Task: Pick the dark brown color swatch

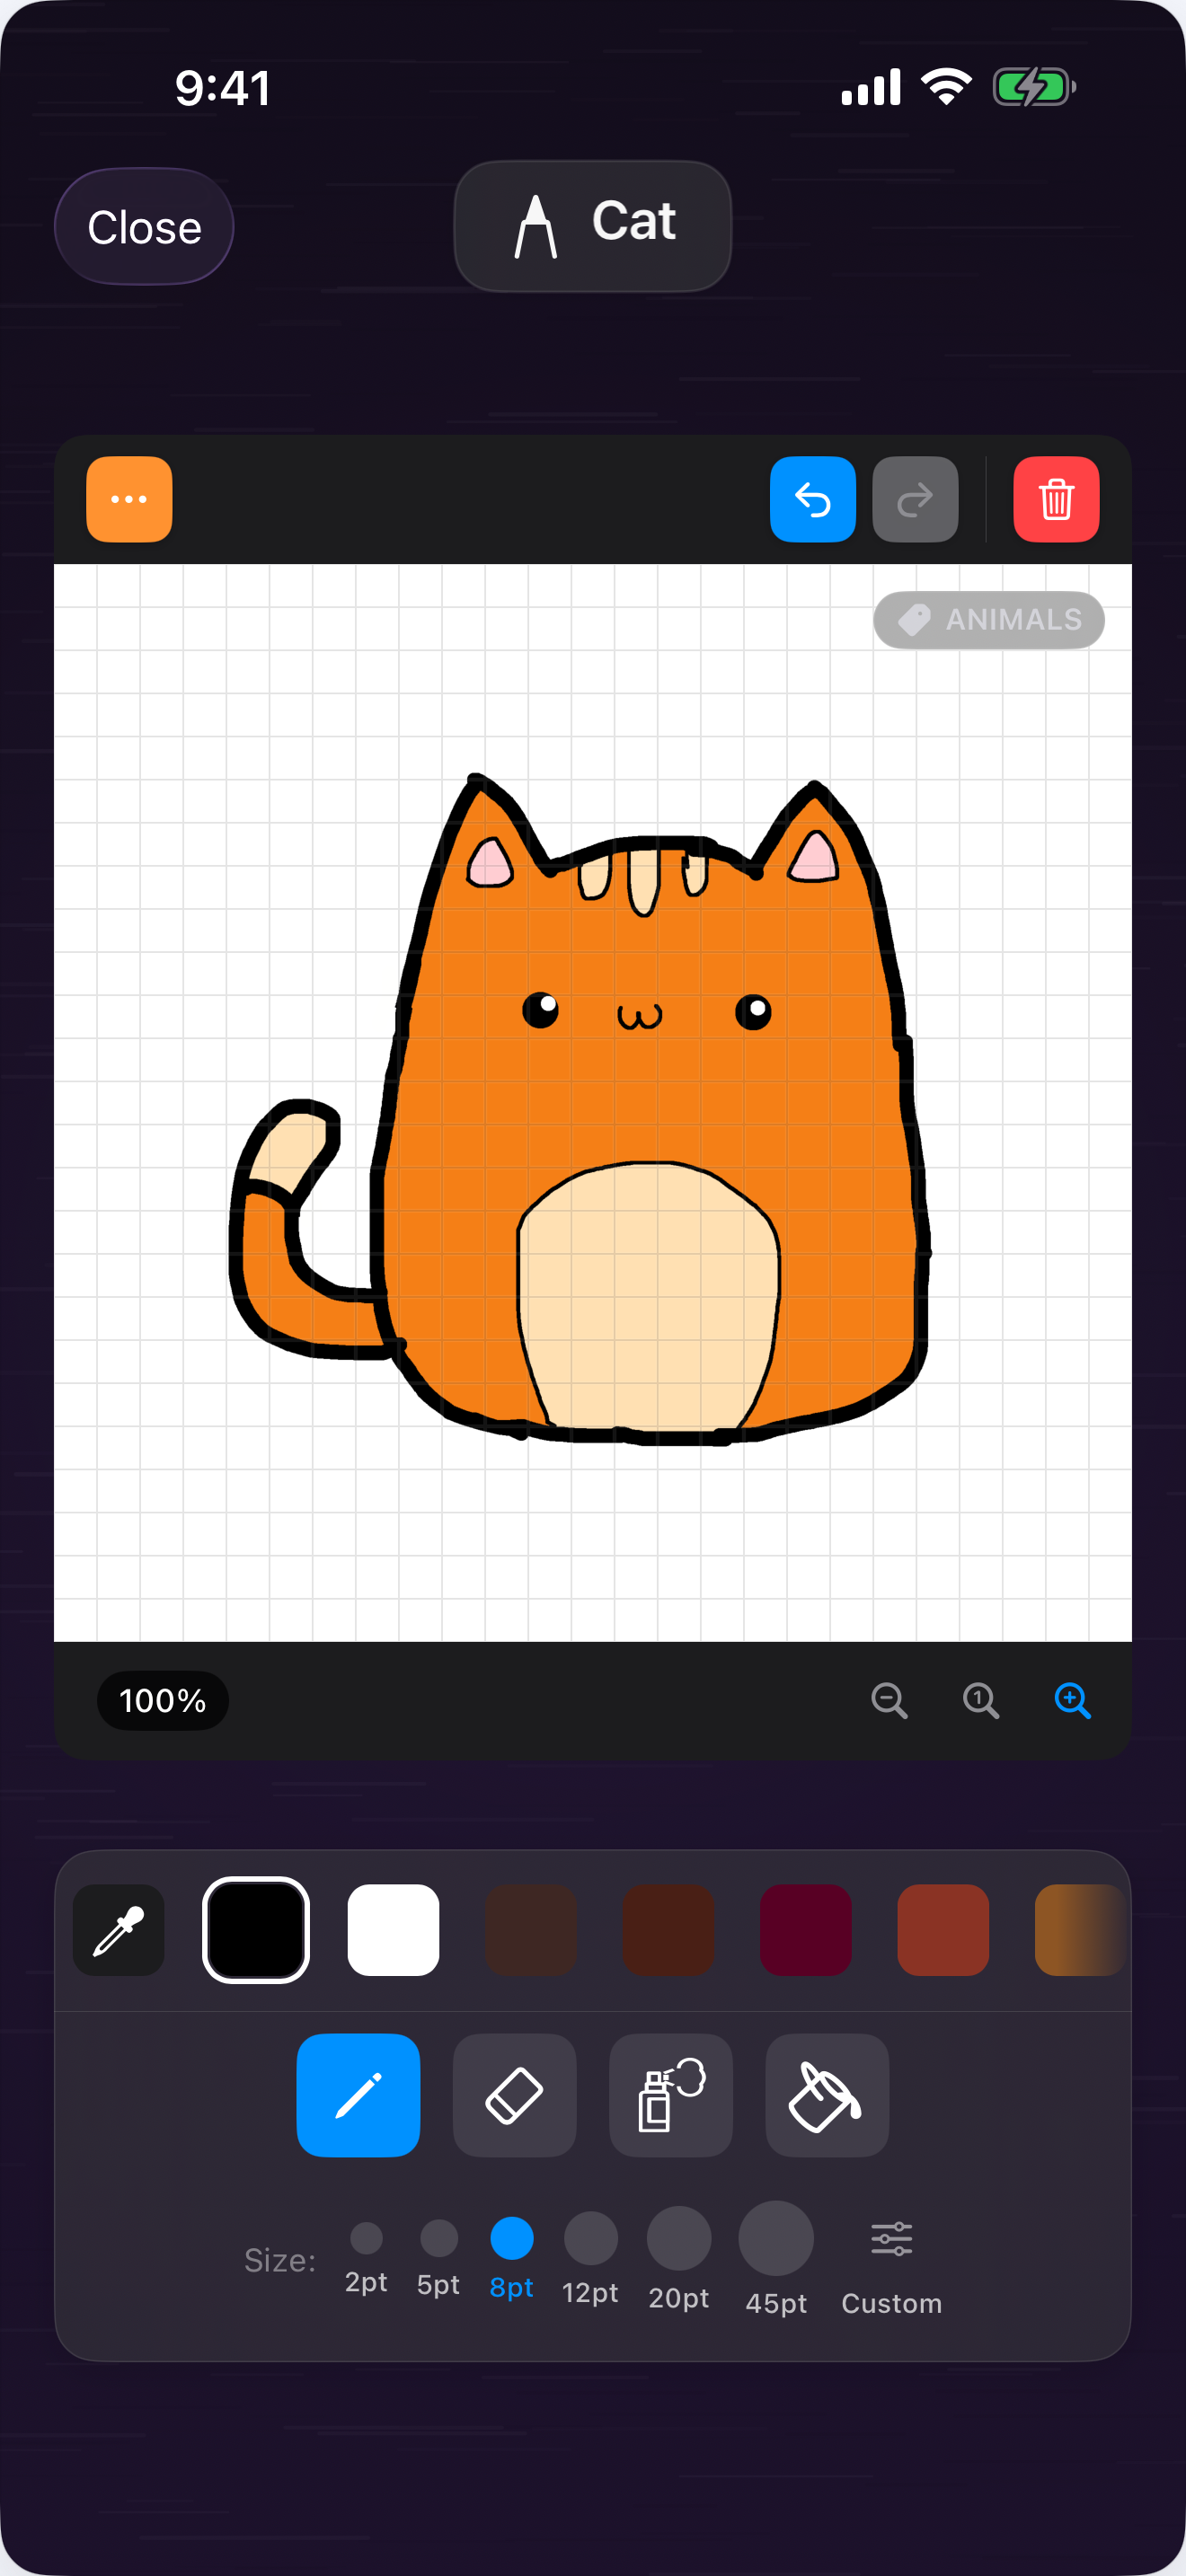Action: 531,1930
